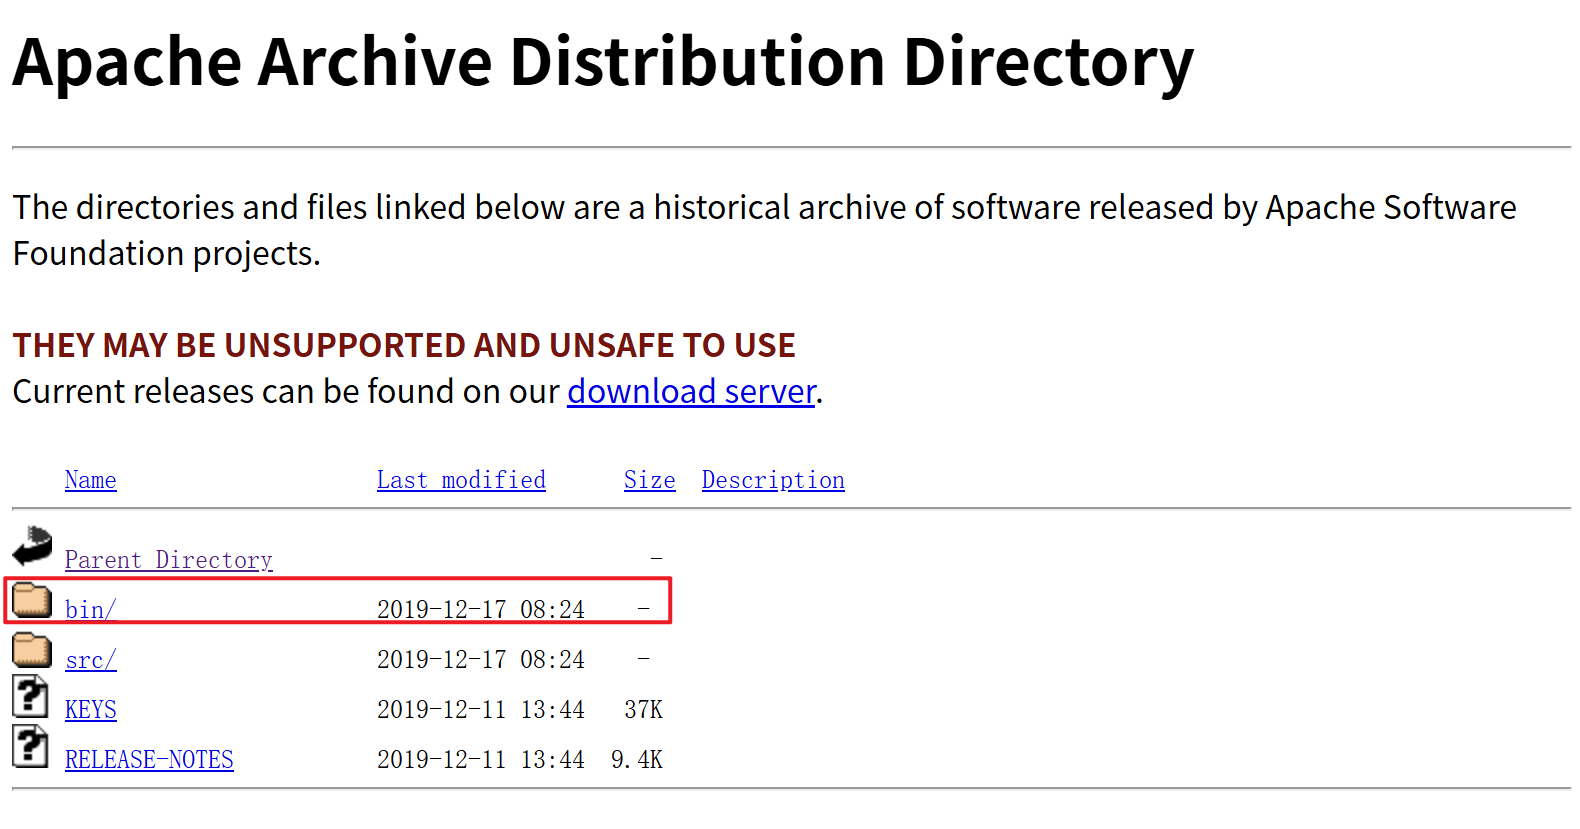Image resolution: width=1580 pixels, height=829 pixels.
Task: Open the RELEASE-NOTES file link
Action: click(149, 760)
